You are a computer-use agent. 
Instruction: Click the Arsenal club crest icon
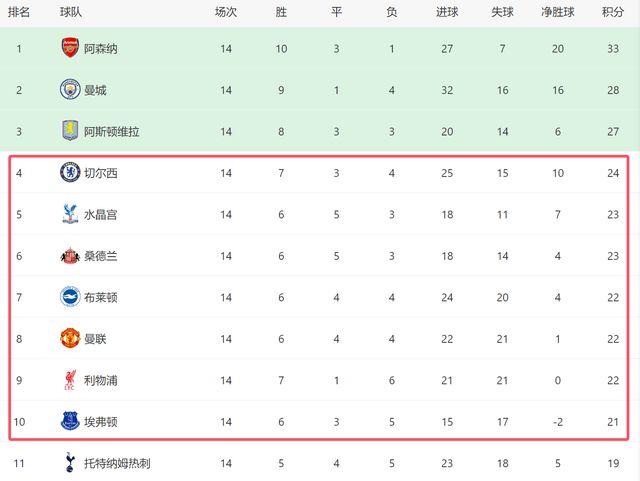click(69, 48)
